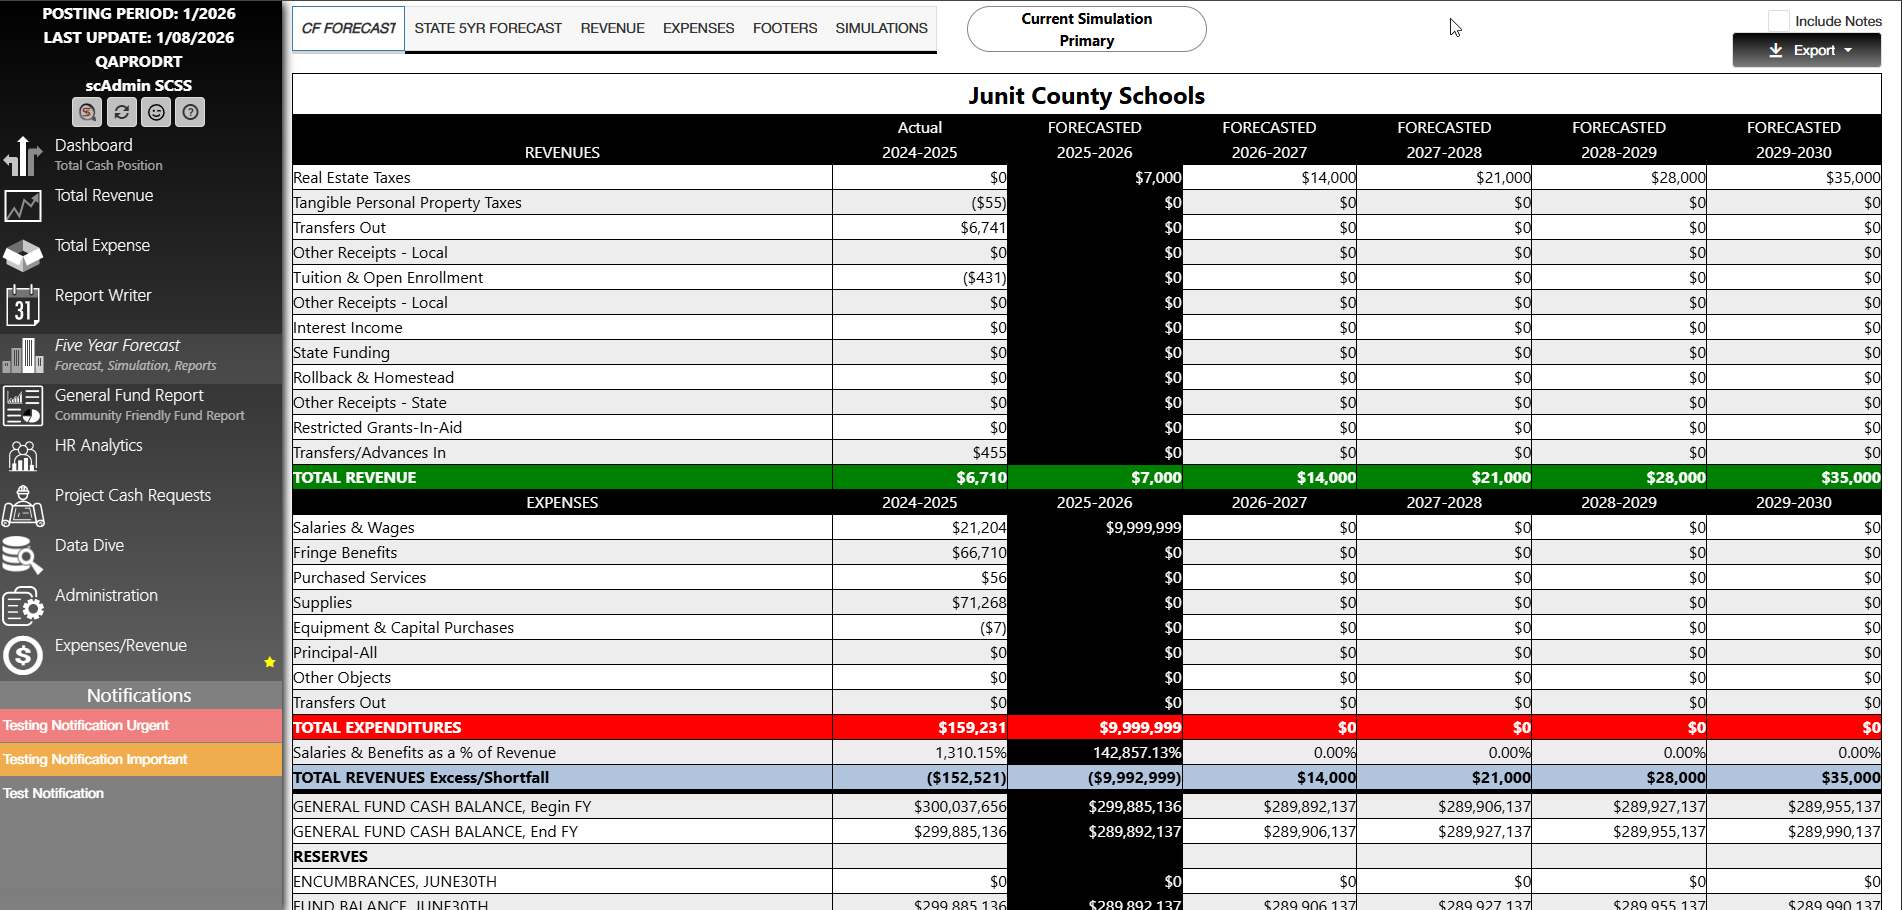This screenshot has height=910, width=1902.
Task: Click the refresh arrows icon in the sidebar
Action: 122,112
